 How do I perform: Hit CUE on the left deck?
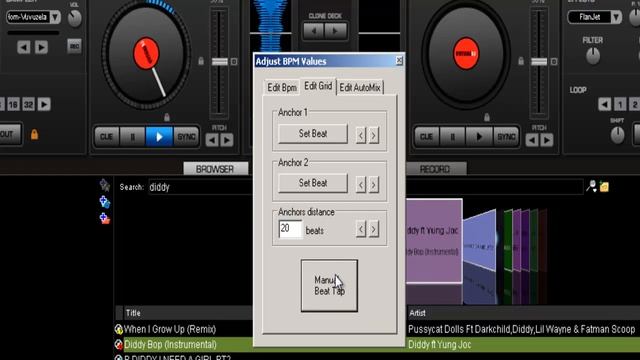coord(107,137)
